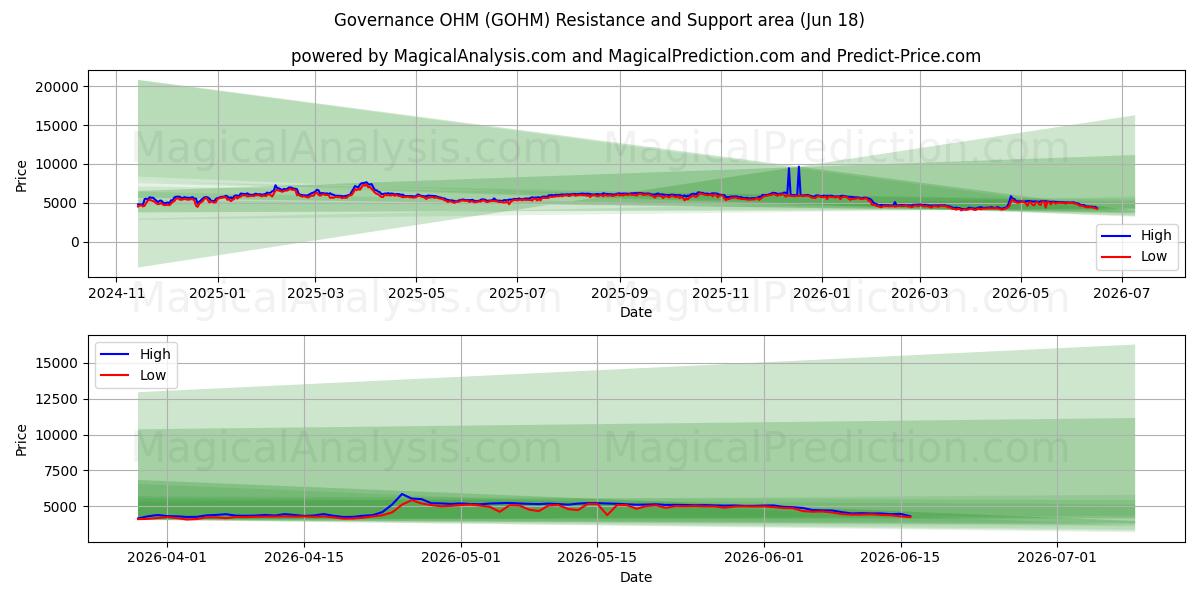Click the bottom chart 'Date' axis label

coord(636,577)
